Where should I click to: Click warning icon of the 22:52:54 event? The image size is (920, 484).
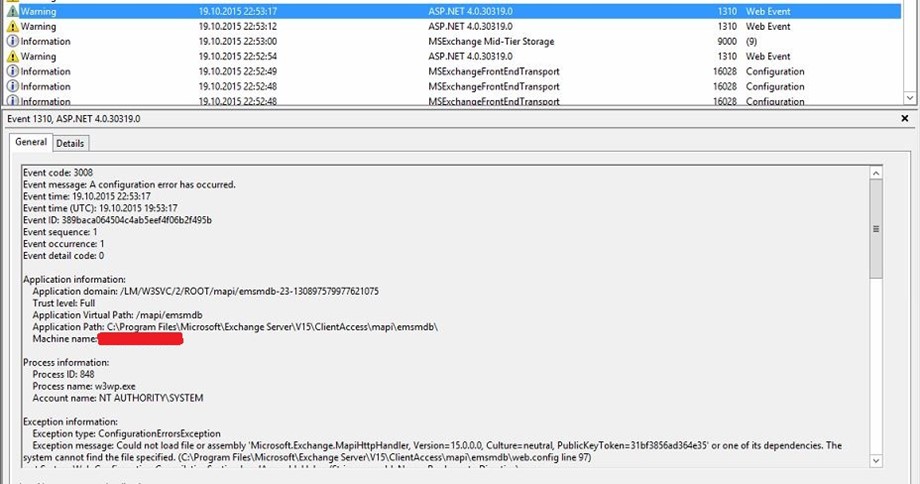click(12, 56)
